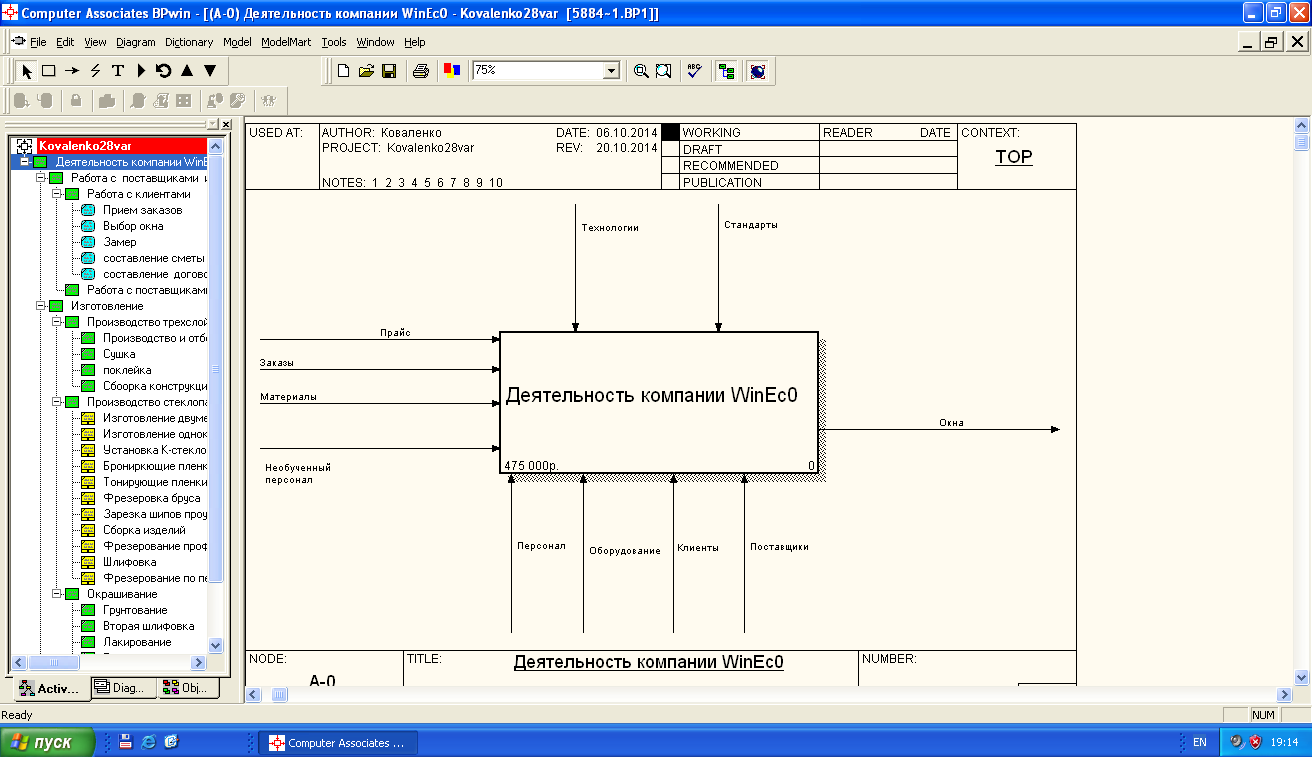The width and height of the screenshot is (1312, 757).
Task: Select поклейка in the tree
Action: (127, 370)
